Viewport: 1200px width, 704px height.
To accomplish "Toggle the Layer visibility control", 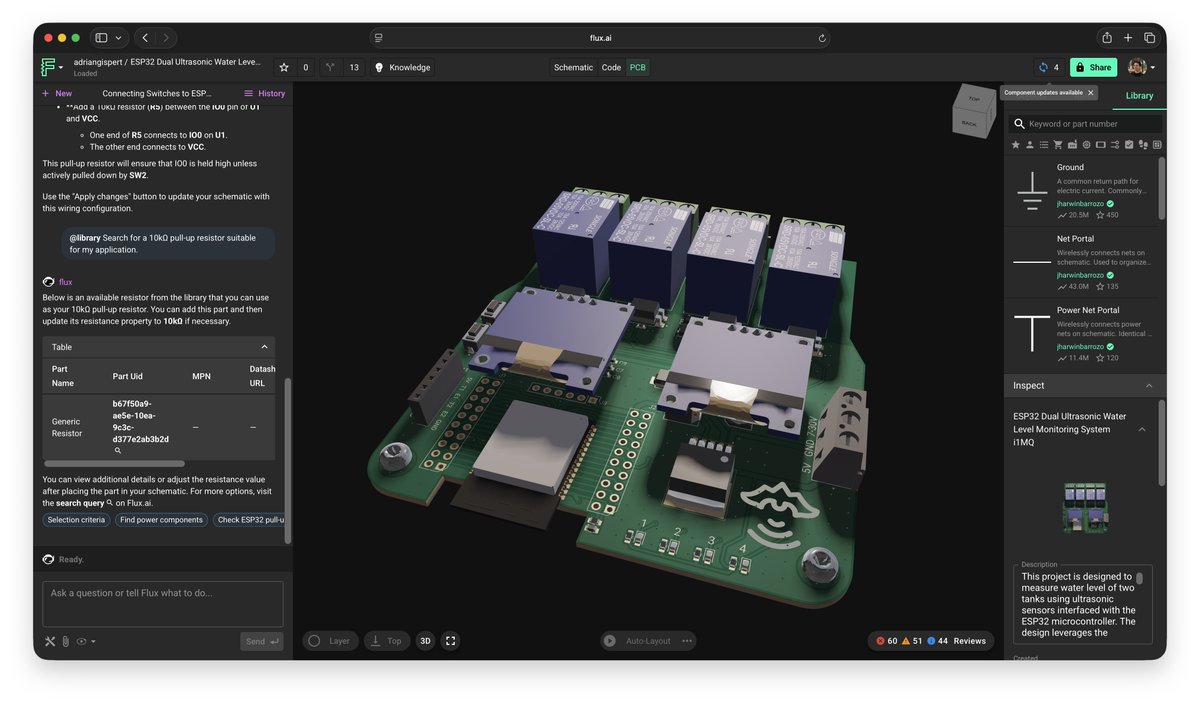I will coord(330,640).
